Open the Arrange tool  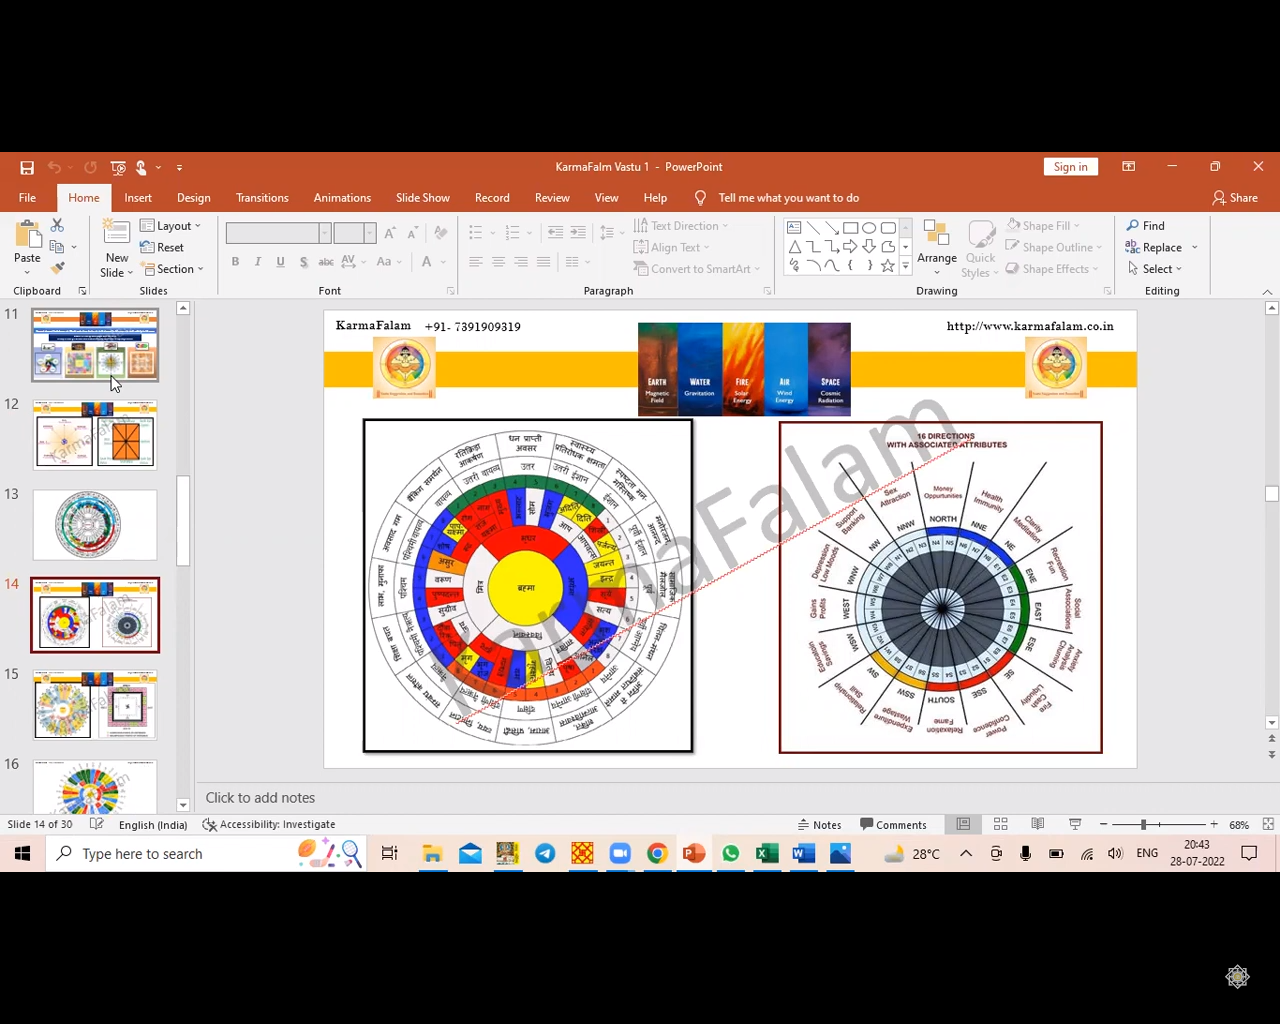coord(936,243)
